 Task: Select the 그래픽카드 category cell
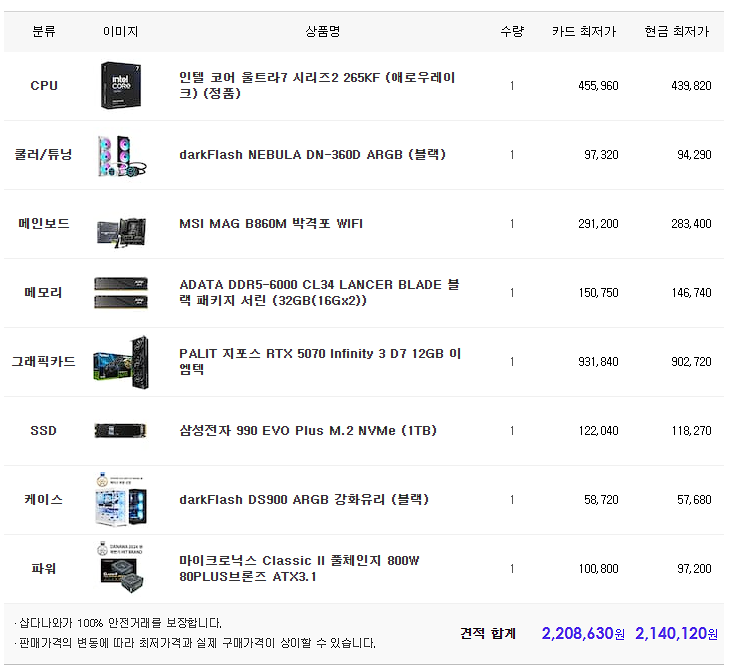coord(44,361)
